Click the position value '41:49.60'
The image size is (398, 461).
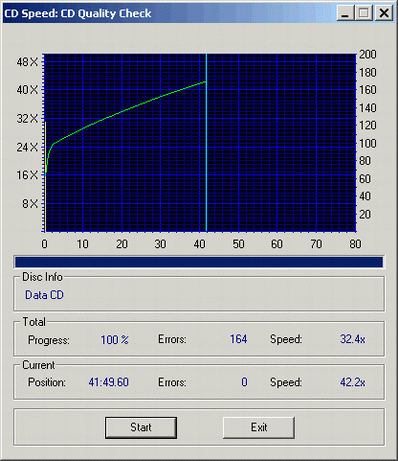108,382
